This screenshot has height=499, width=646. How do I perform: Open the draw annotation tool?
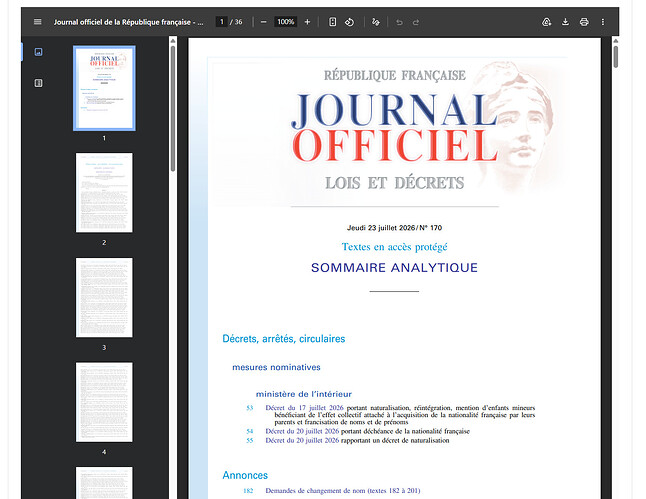[x=375, y=22]
